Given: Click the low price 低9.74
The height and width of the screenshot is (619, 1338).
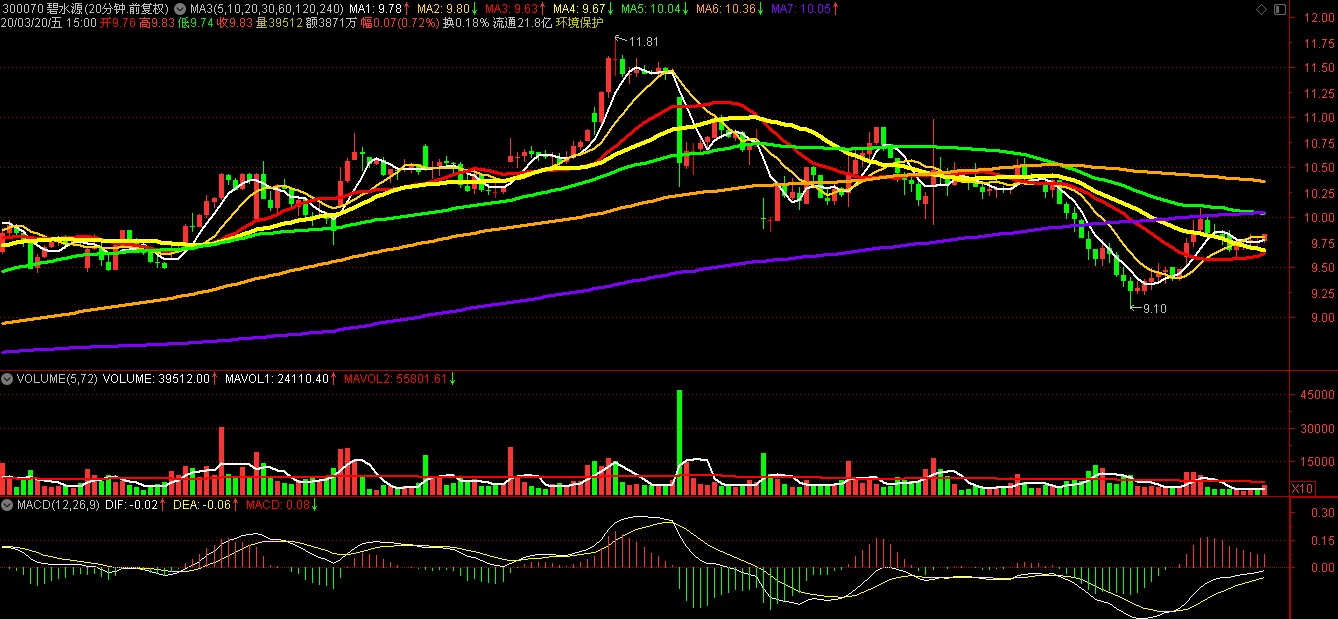Looking at the screenshot, I should click(196, 21).
